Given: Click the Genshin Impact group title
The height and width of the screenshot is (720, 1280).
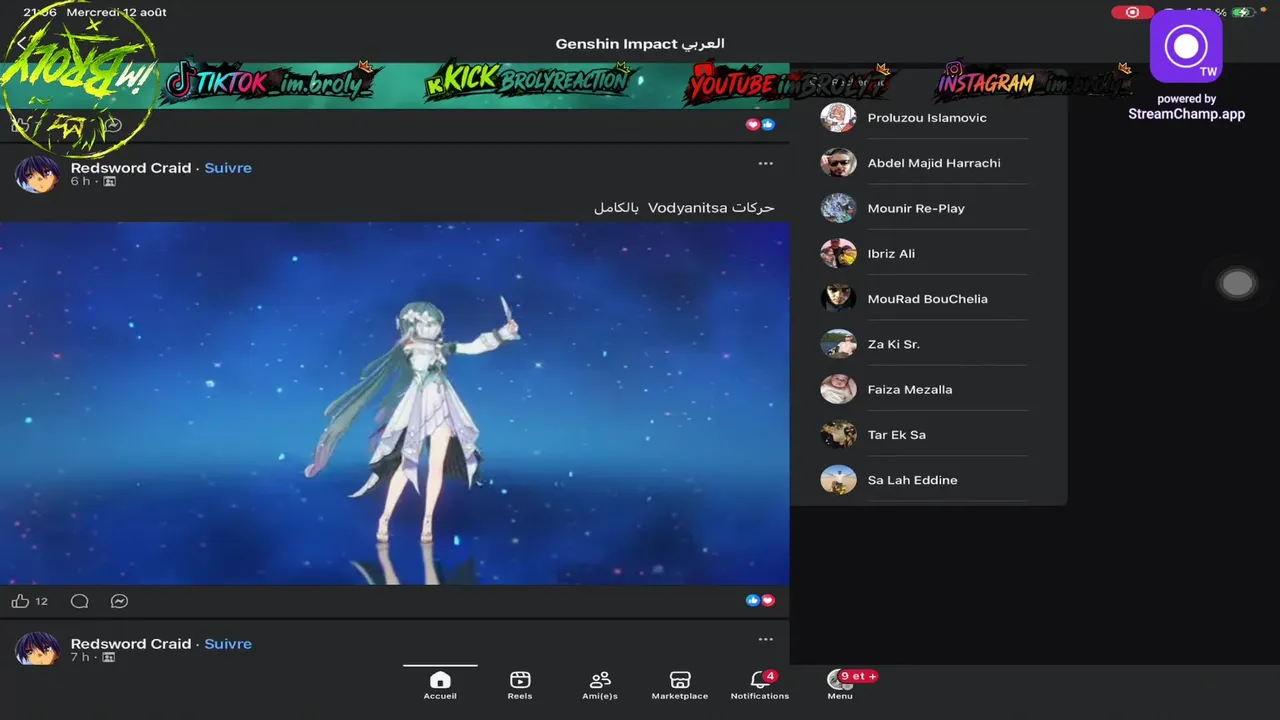Looking at the screenshot, I should pos(640,44).
